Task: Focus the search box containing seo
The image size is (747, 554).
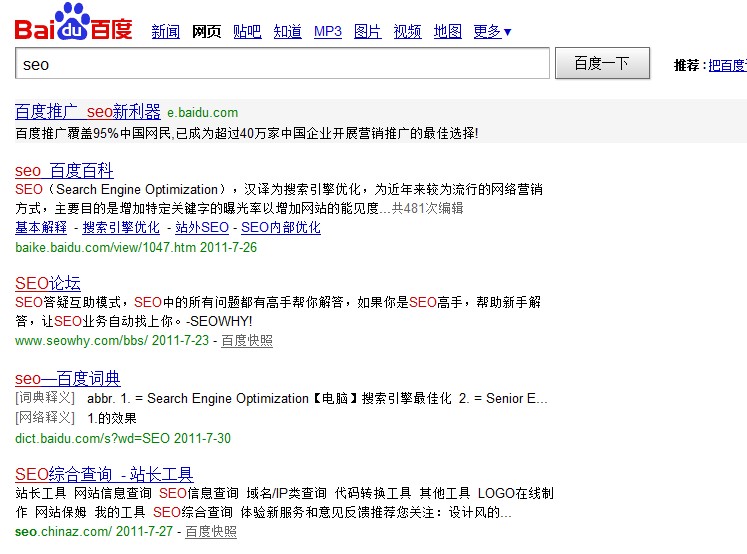Action: [282, 63]
